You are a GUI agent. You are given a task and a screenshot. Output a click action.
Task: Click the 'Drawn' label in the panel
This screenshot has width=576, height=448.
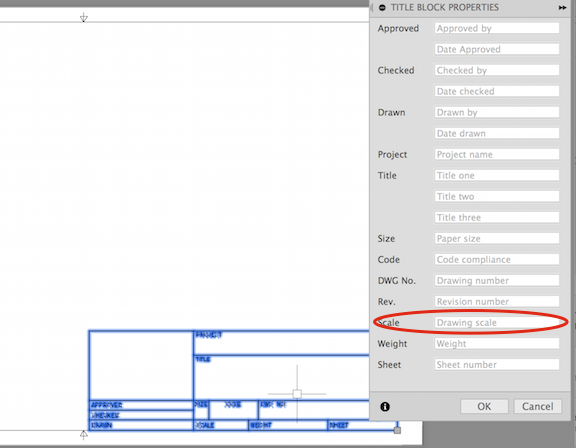click(x=391, y=112)
